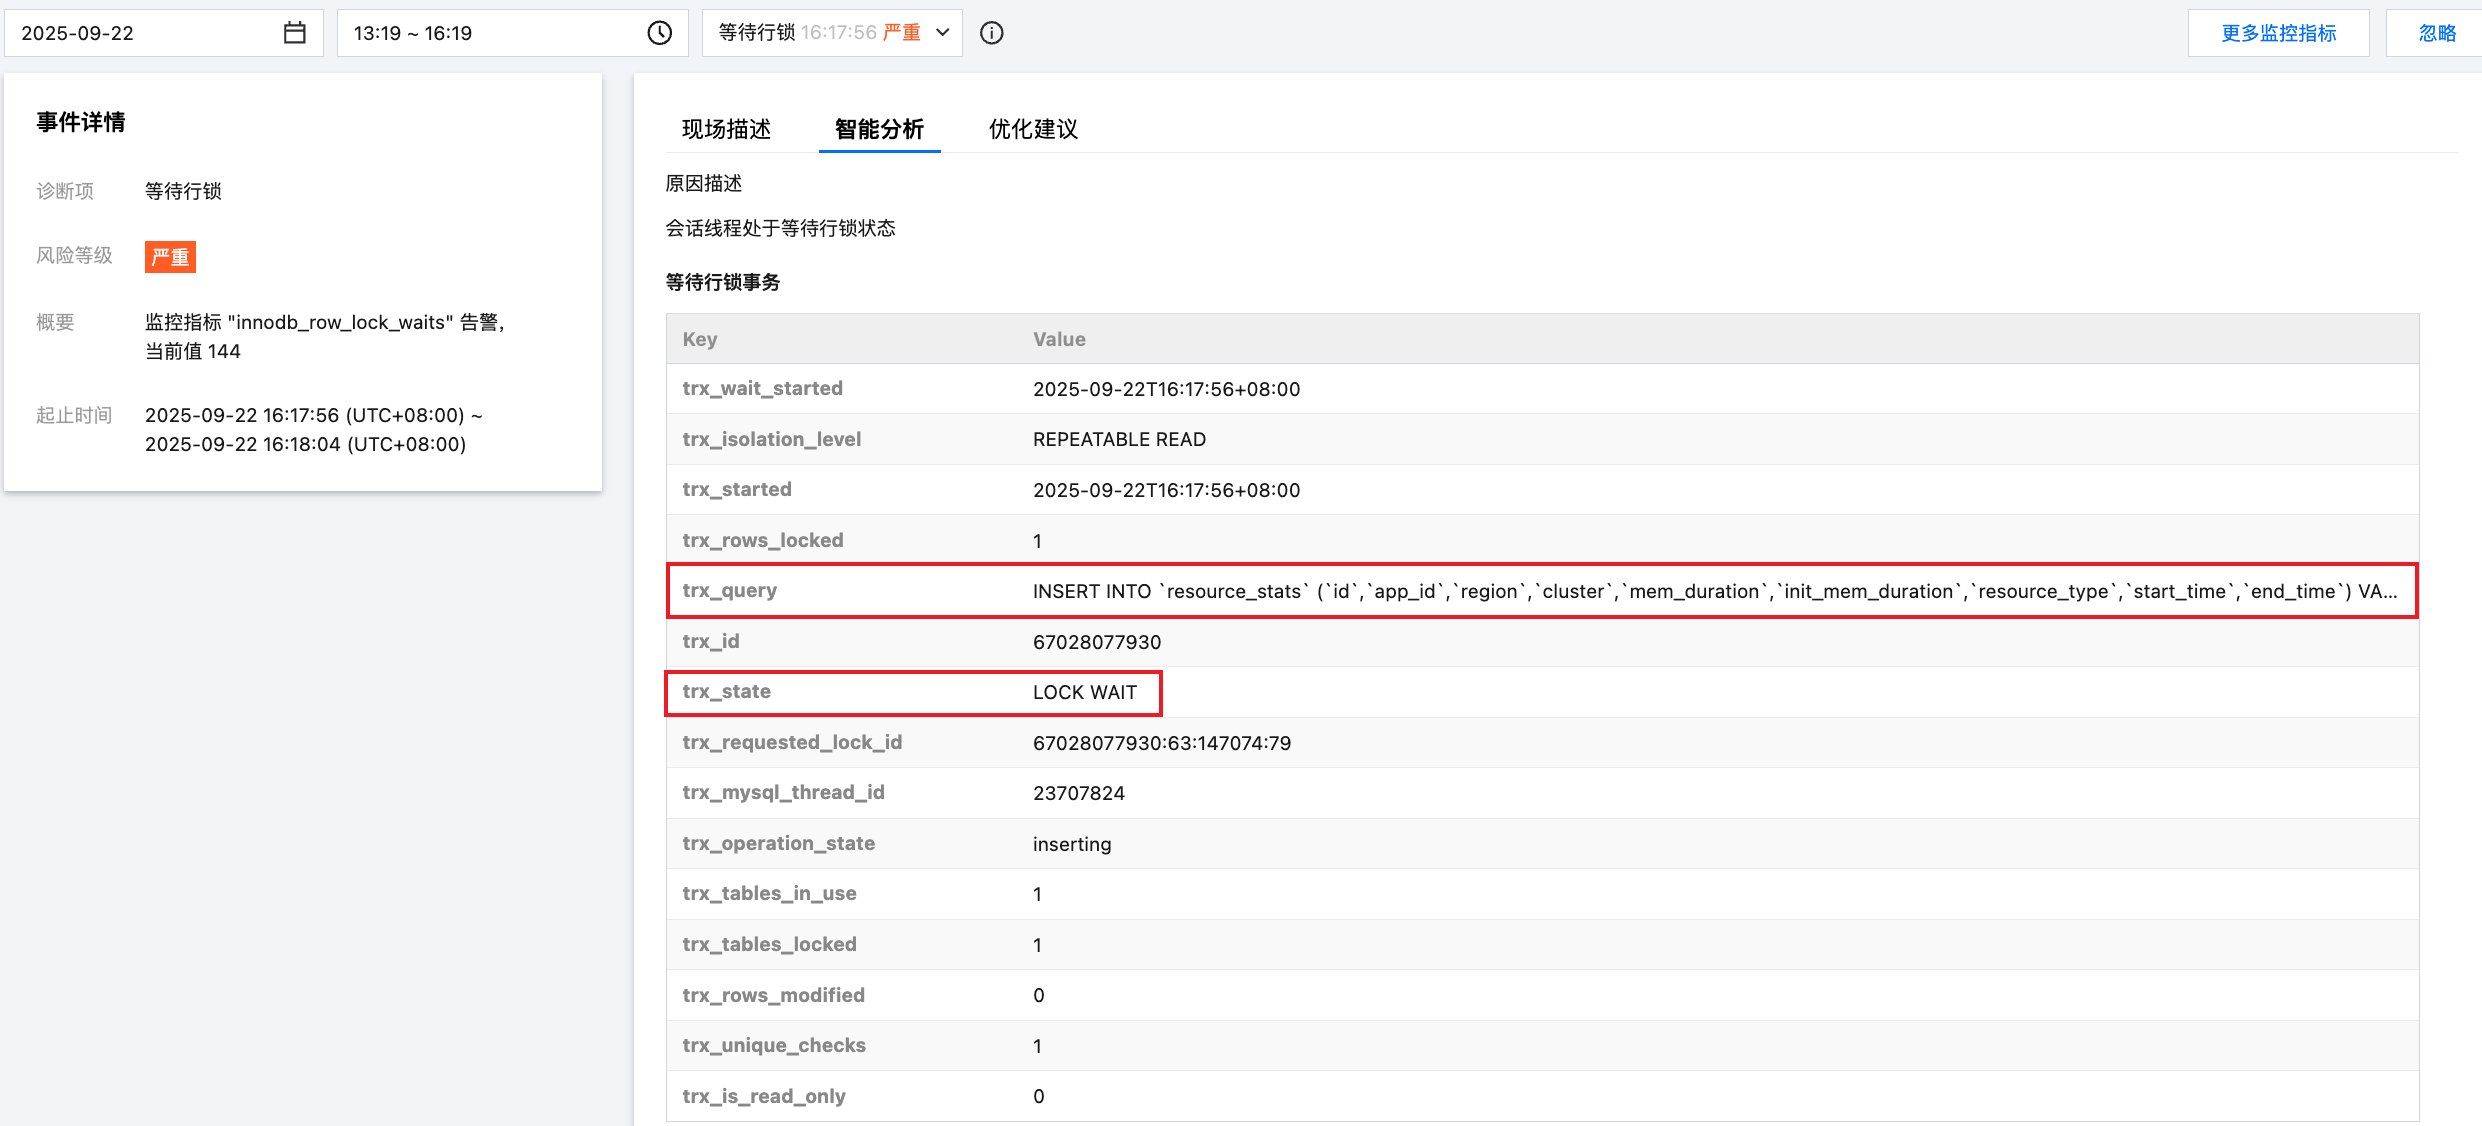Click the trx_state LOCK WAIT row

[x=1084, y=692]
